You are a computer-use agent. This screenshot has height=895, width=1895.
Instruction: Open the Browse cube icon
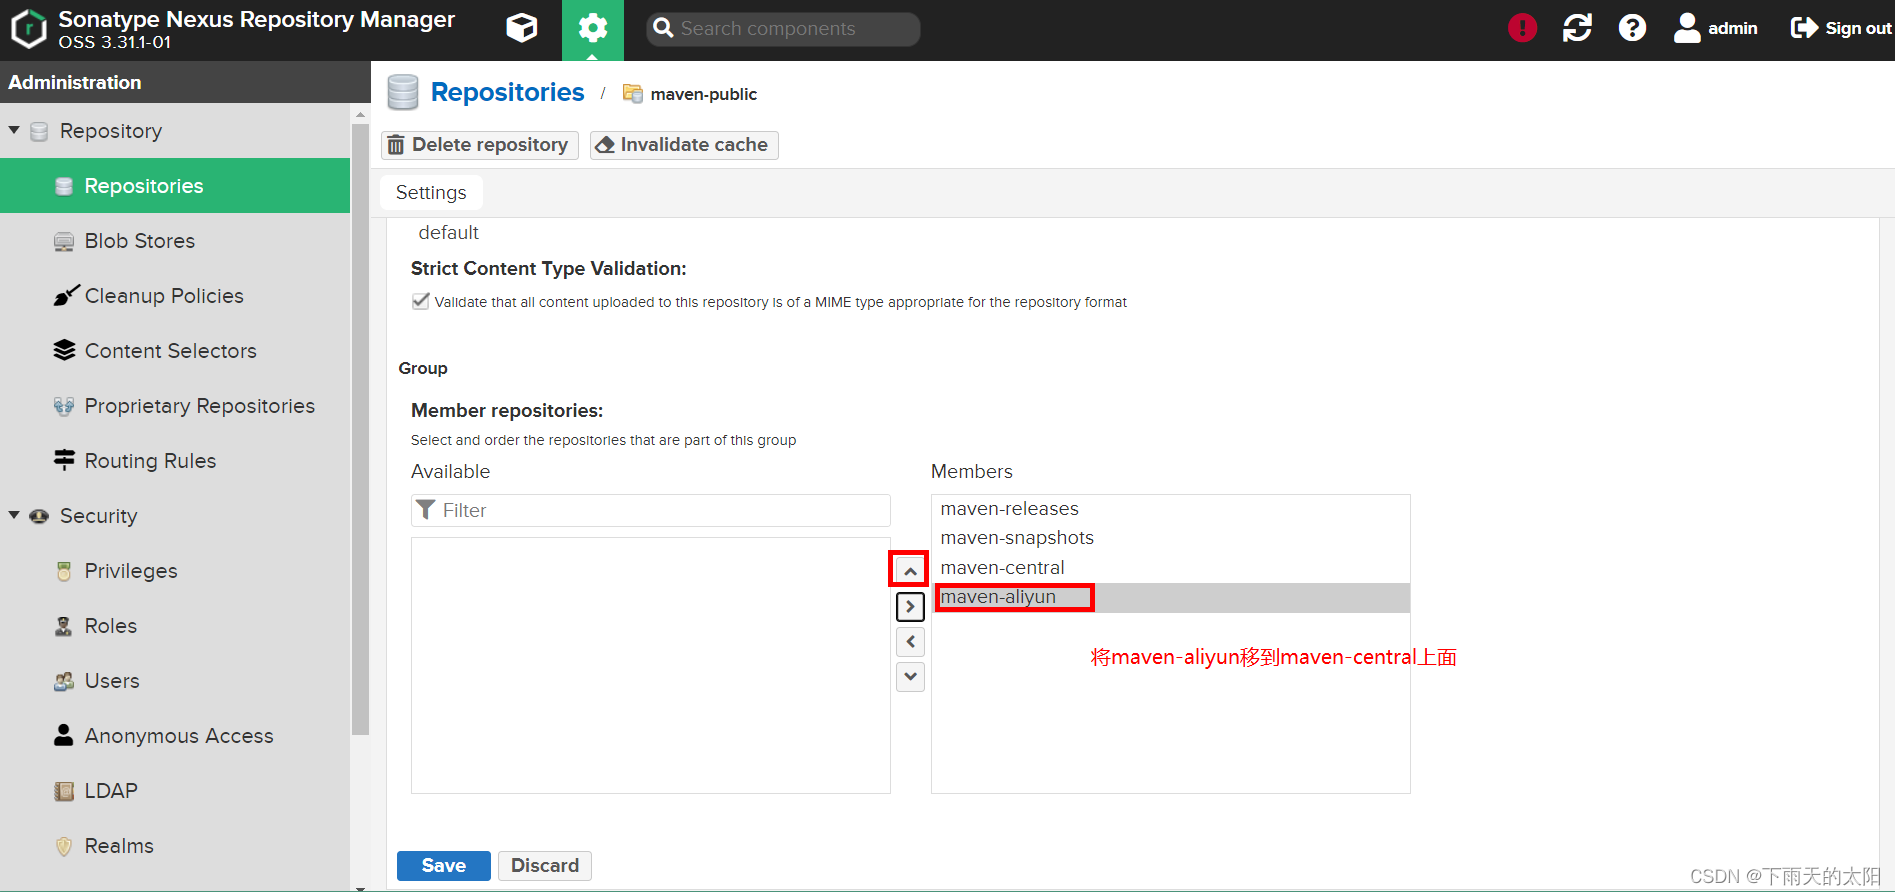coord(522,28)
